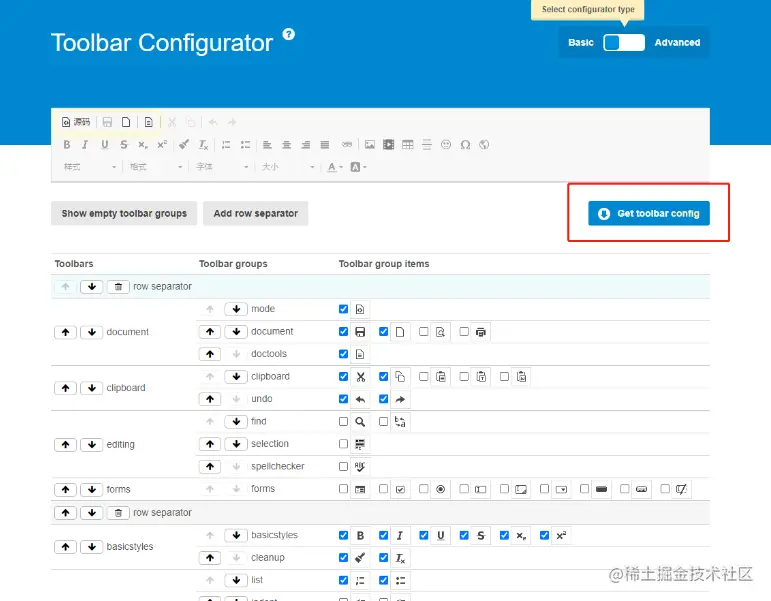The width and height of the screenshot is (771, 601).
Task: Click Show empty toolbar groups button
Action: (x=124, y=213)
